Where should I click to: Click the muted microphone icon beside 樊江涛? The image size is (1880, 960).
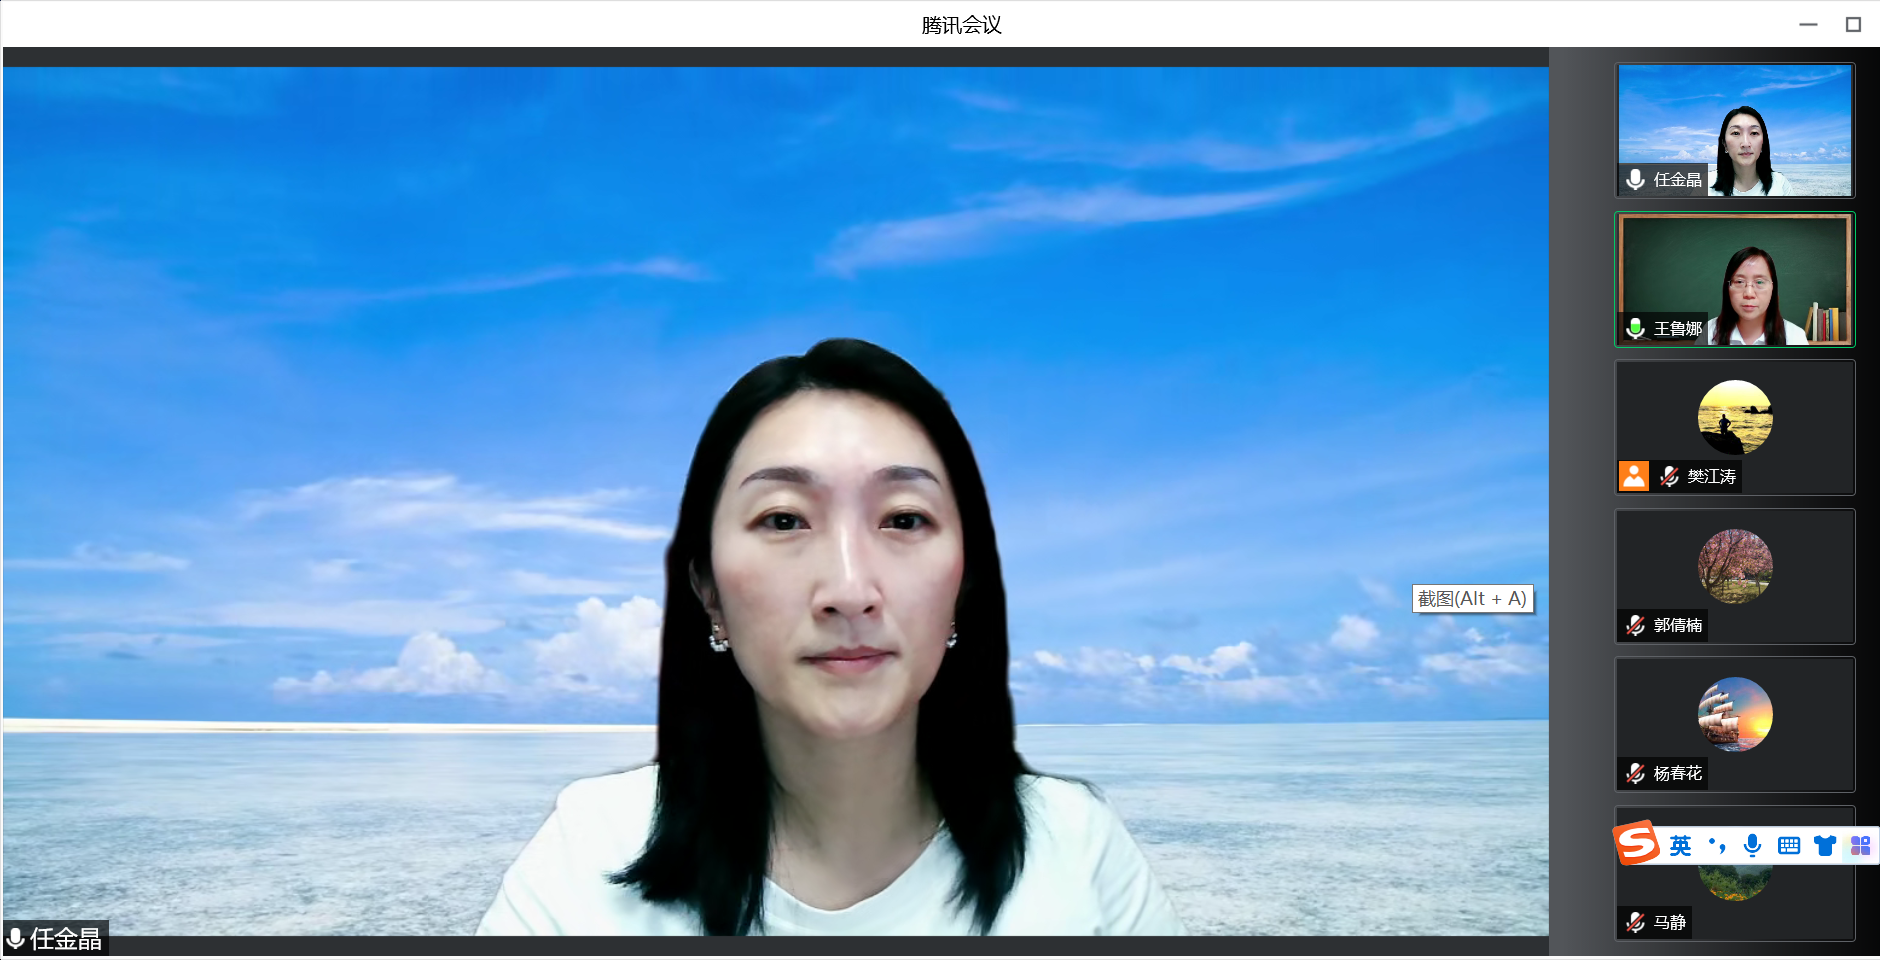(1669, 476)
